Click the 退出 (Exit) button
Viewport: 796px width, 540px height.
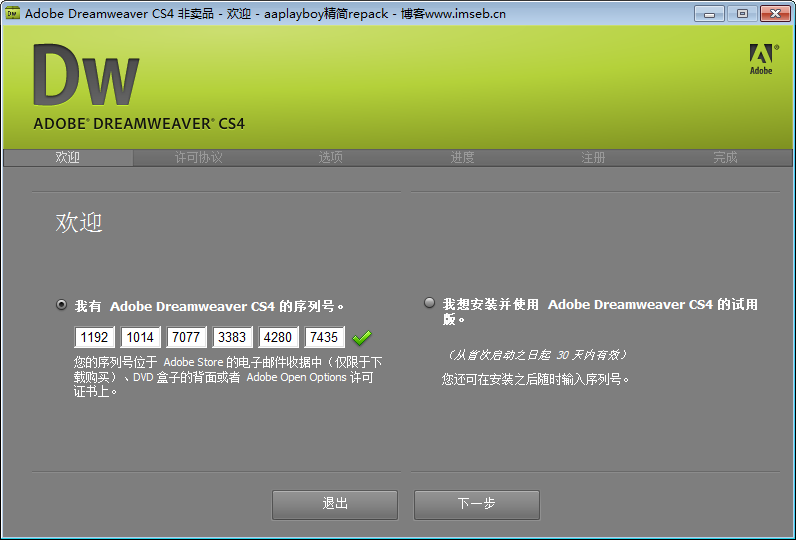pos(335,504)
